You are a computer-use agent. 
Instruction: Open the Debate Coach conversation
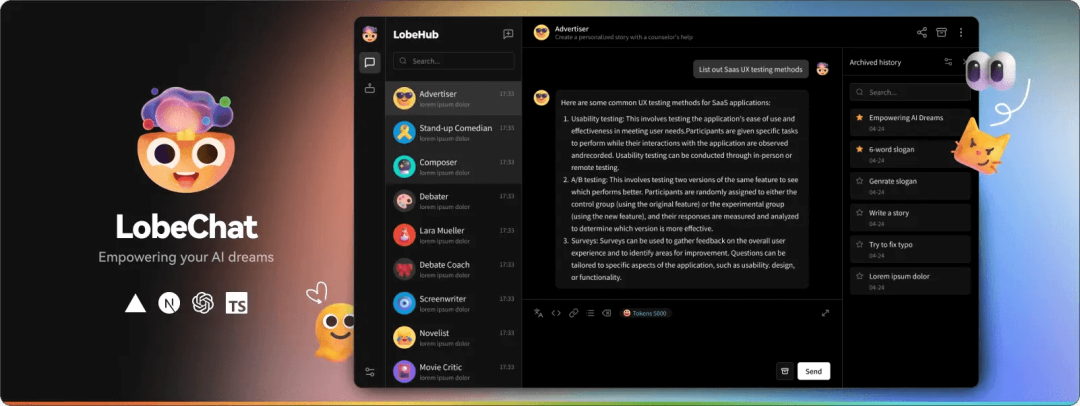(x=453, y=269)
